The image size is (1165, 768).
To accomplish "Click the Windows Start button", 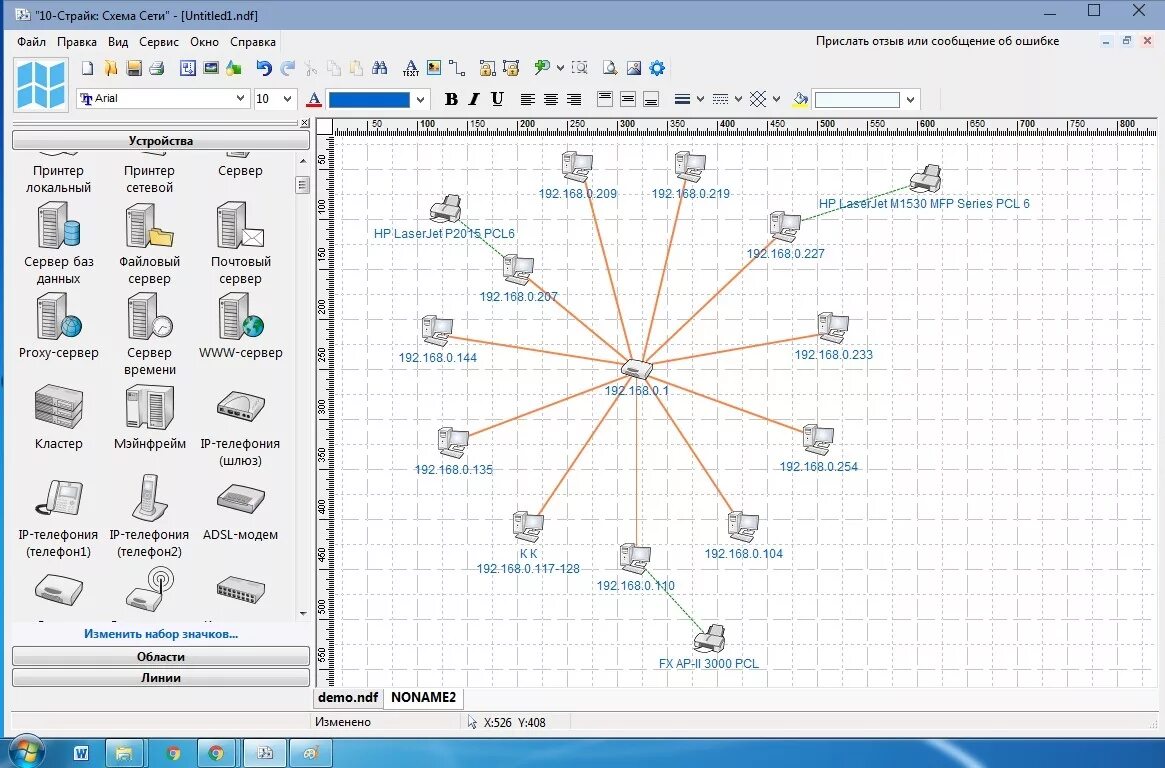I will (25, 752).
